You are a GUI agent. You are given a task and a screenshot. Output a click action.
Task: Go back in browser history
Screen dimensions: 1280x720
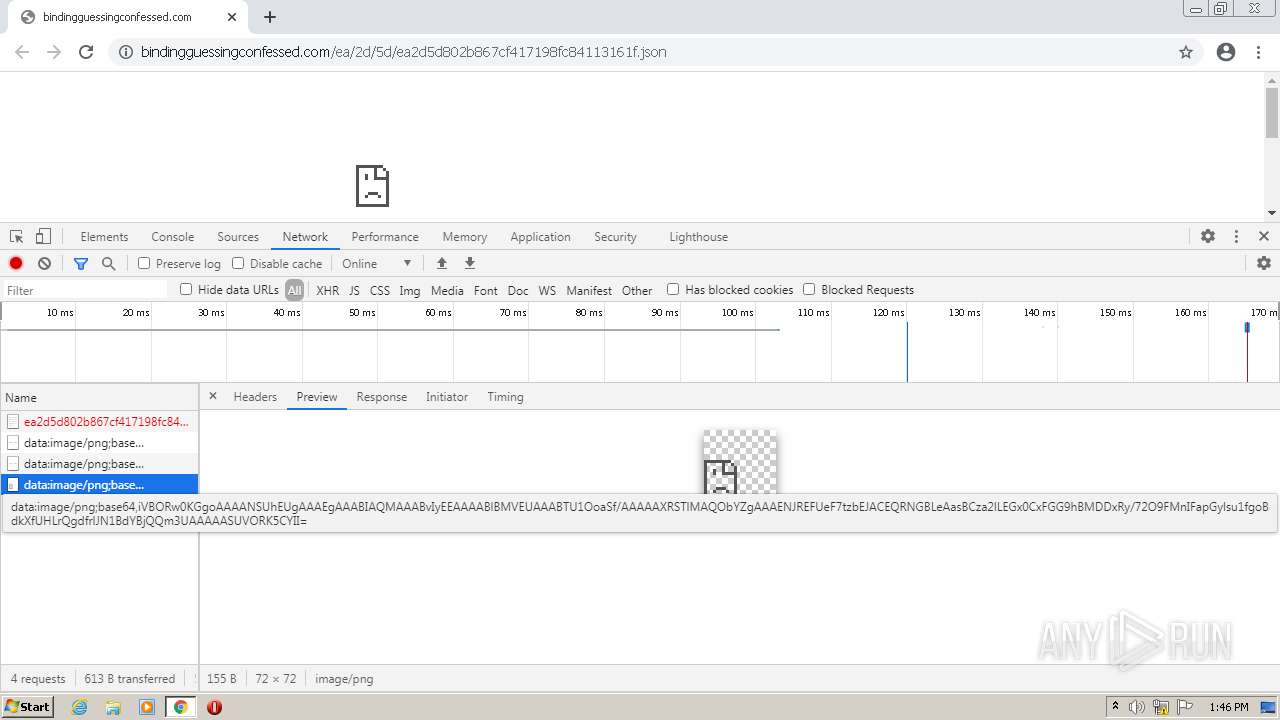(22, 52)
